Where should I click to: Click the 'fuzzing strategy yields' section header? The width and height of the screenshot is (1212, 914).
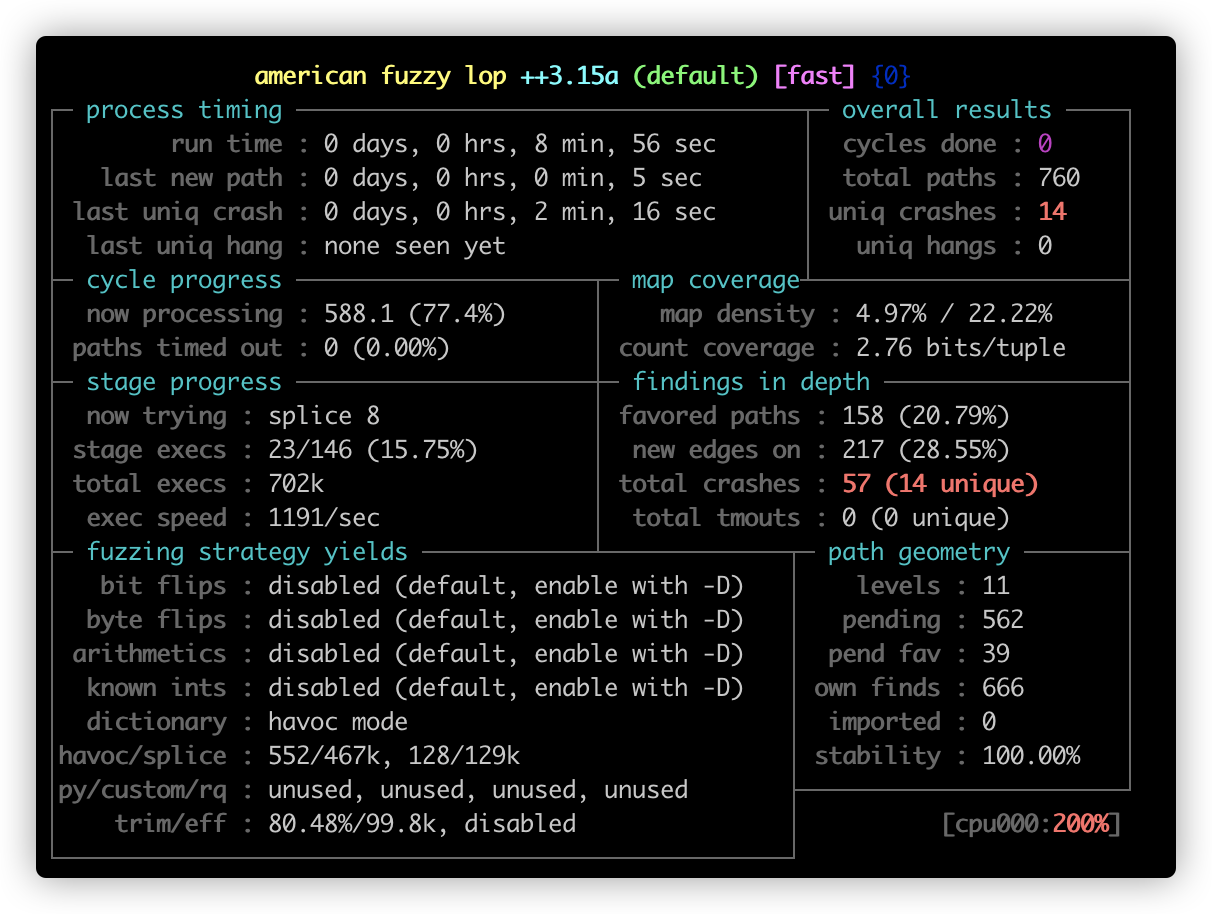click(248, 552)
